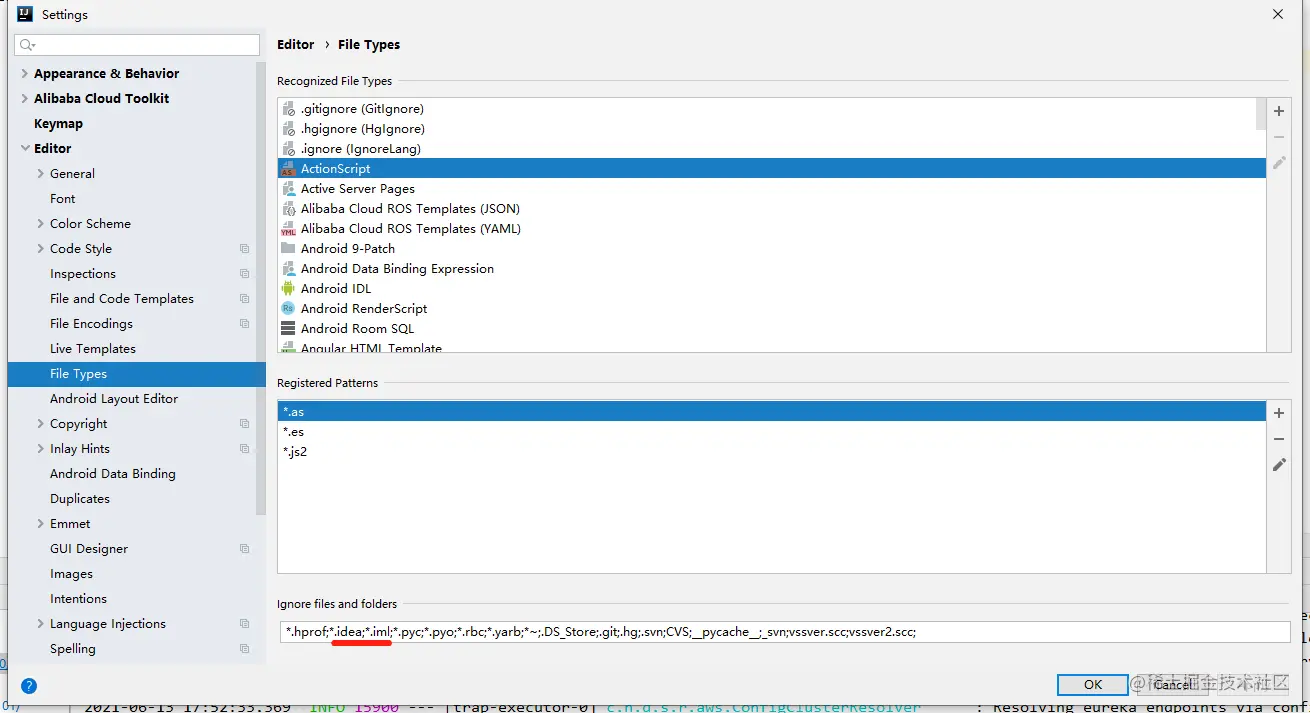
Task: Open Duplicates settings page
Action: point(80,499)
